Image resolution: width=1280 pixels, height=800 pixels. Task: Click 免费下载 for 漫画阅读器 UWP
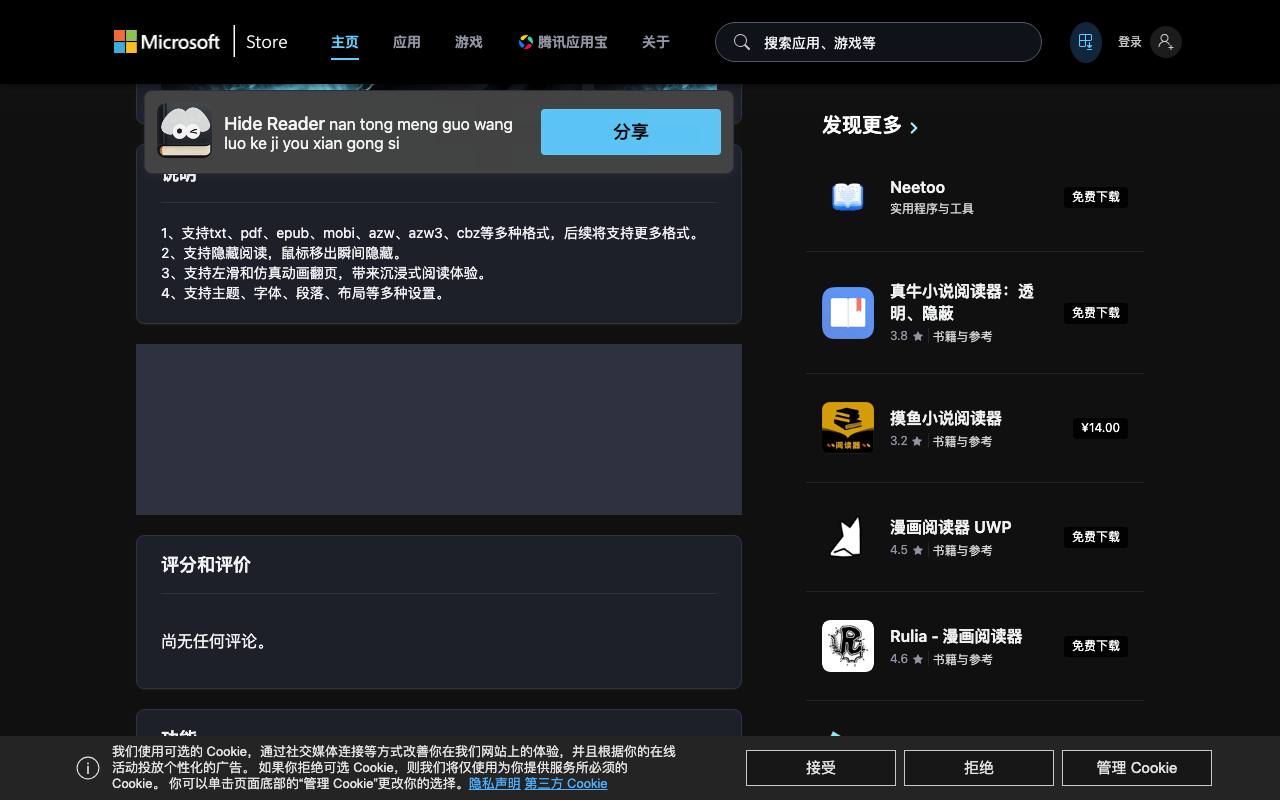1096,537
